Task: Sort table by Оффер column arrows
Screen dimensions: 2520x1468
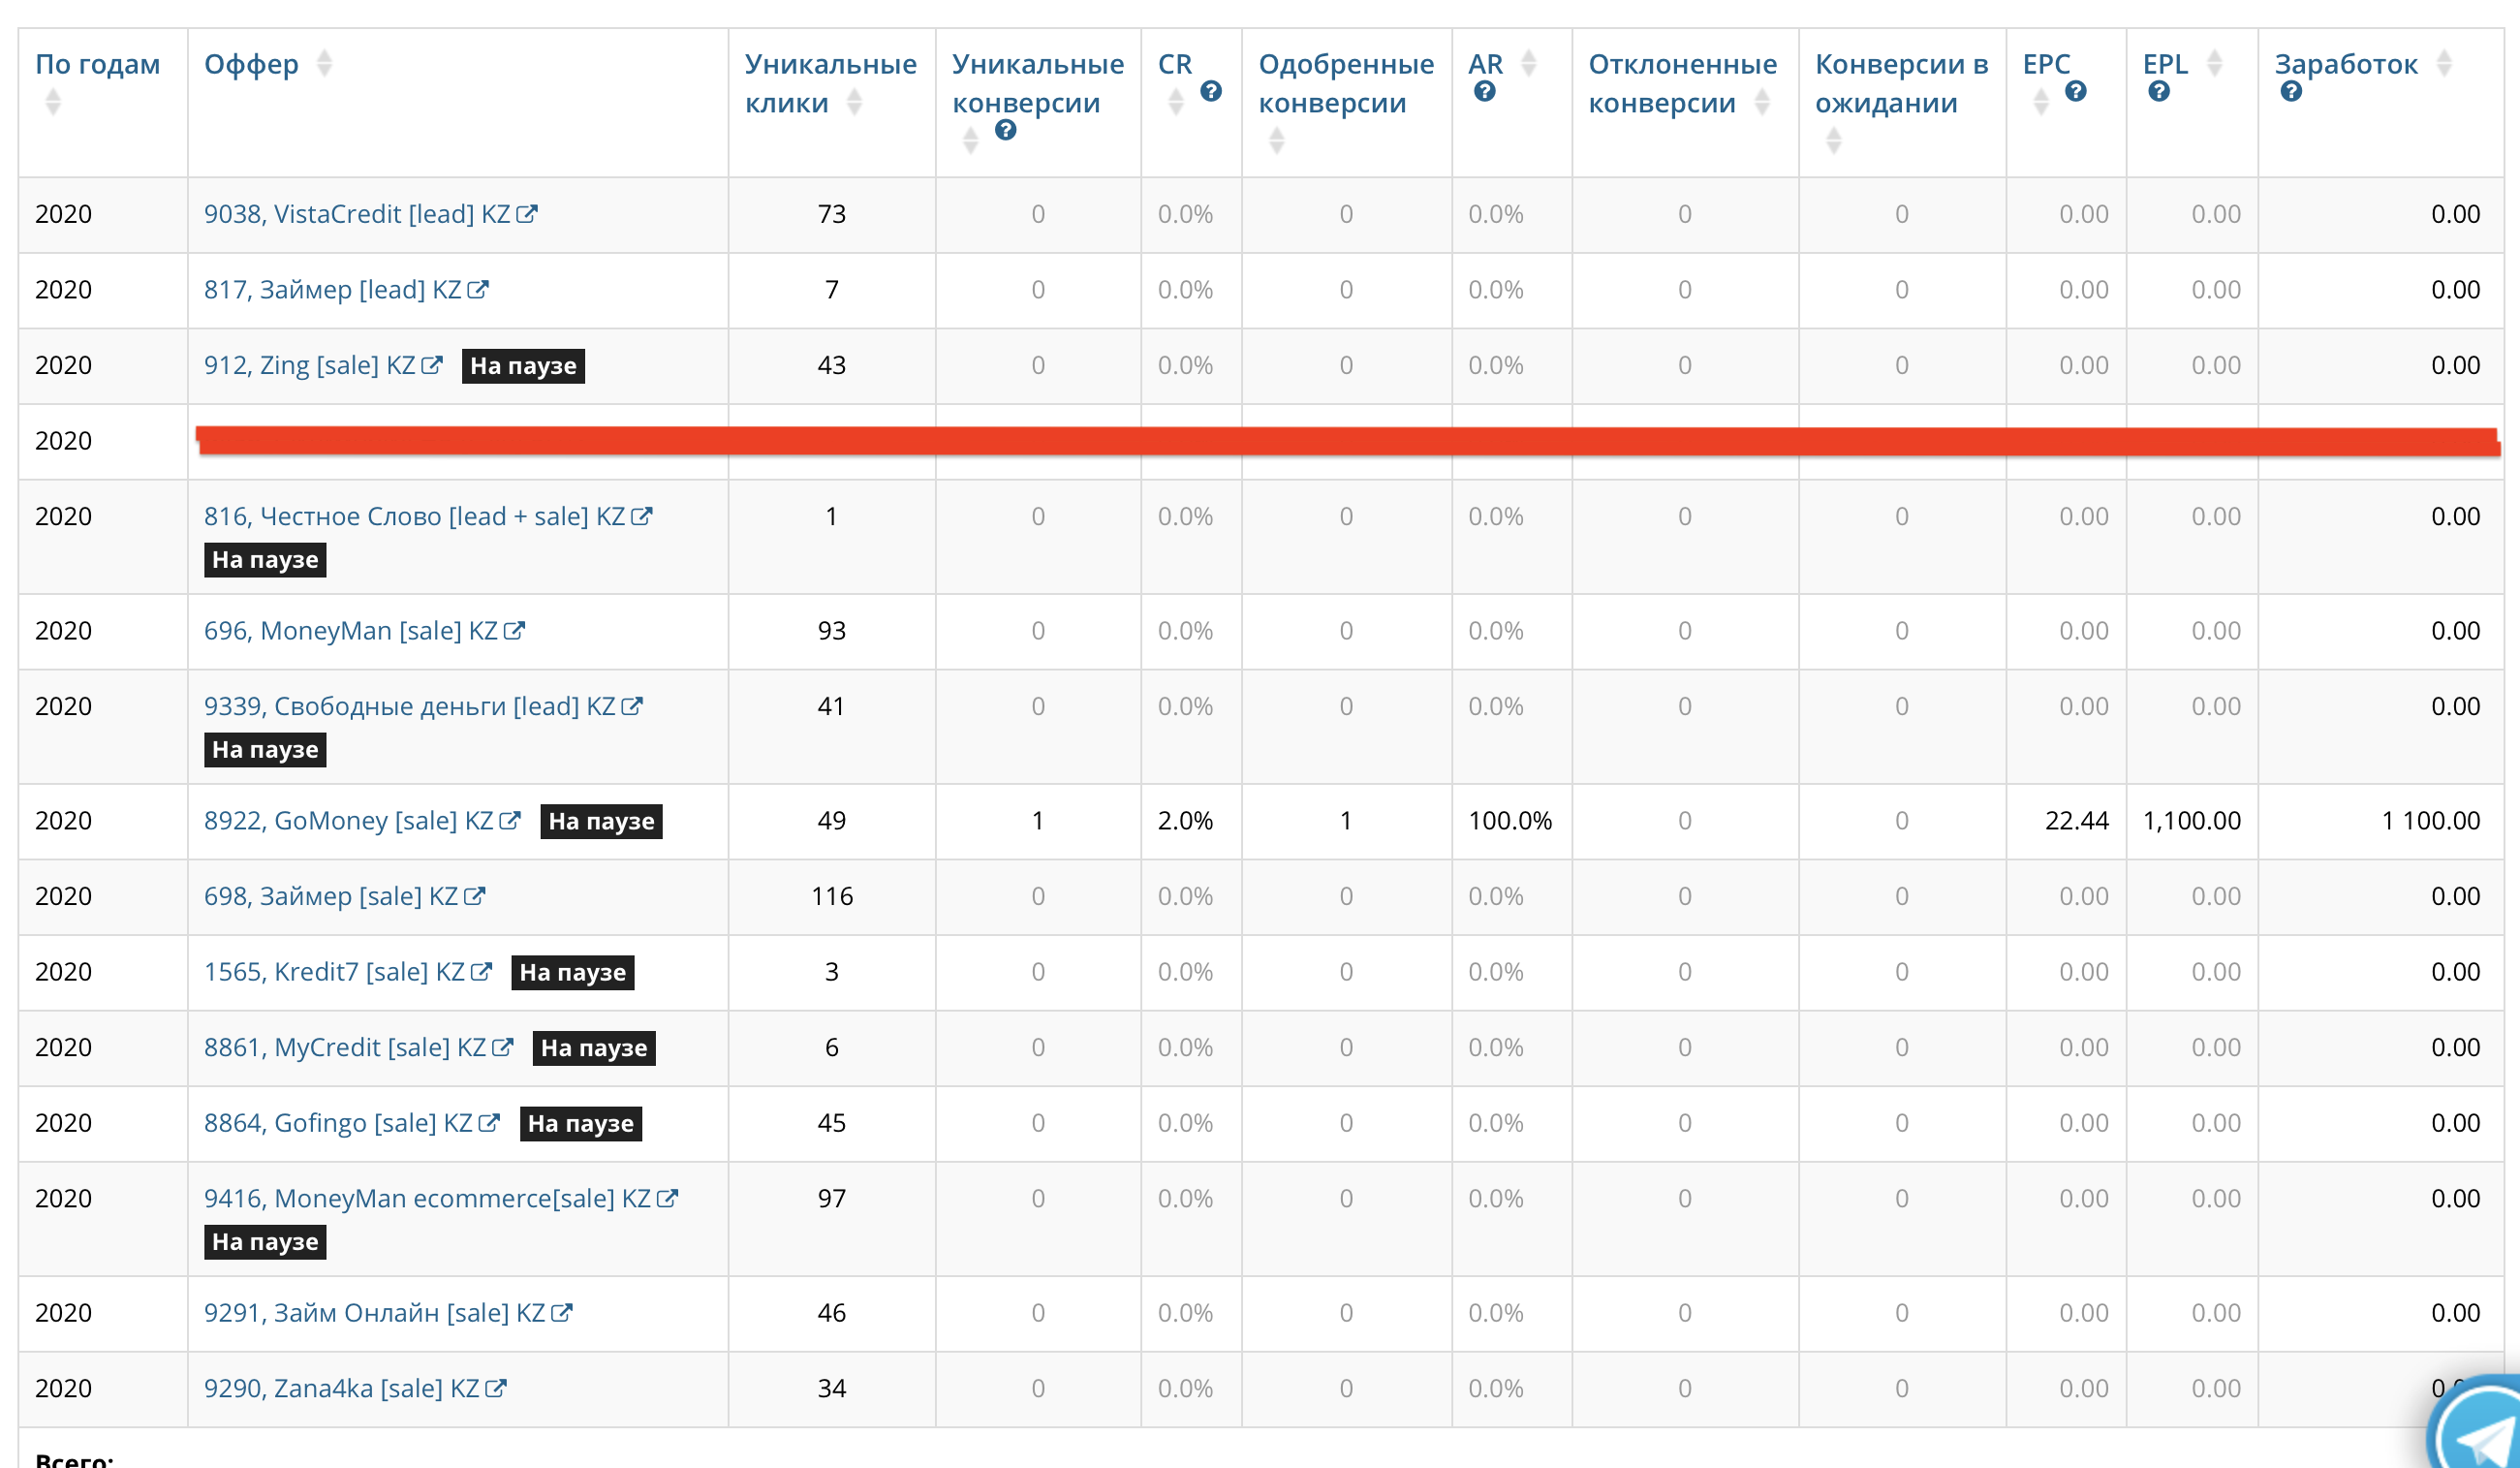Action: pyautogui.click(x=323, y=64)
